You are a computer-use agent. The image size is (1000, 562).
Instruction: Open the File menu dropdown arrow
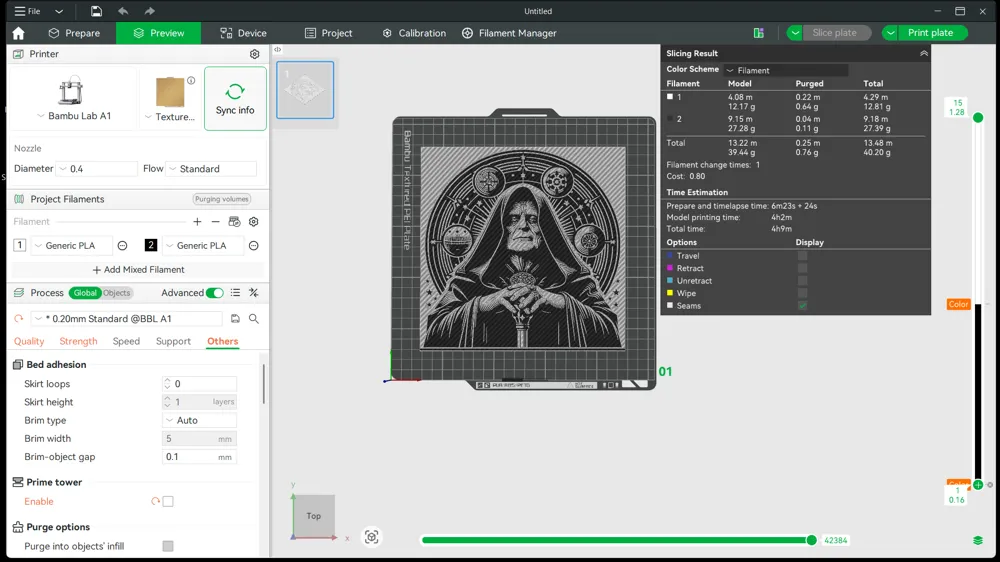click(x=59, y=11)
